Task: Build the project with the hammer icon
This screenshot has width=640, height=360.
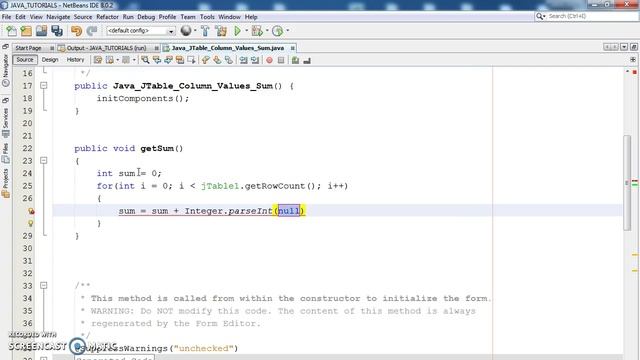Action: pos(205,31)
